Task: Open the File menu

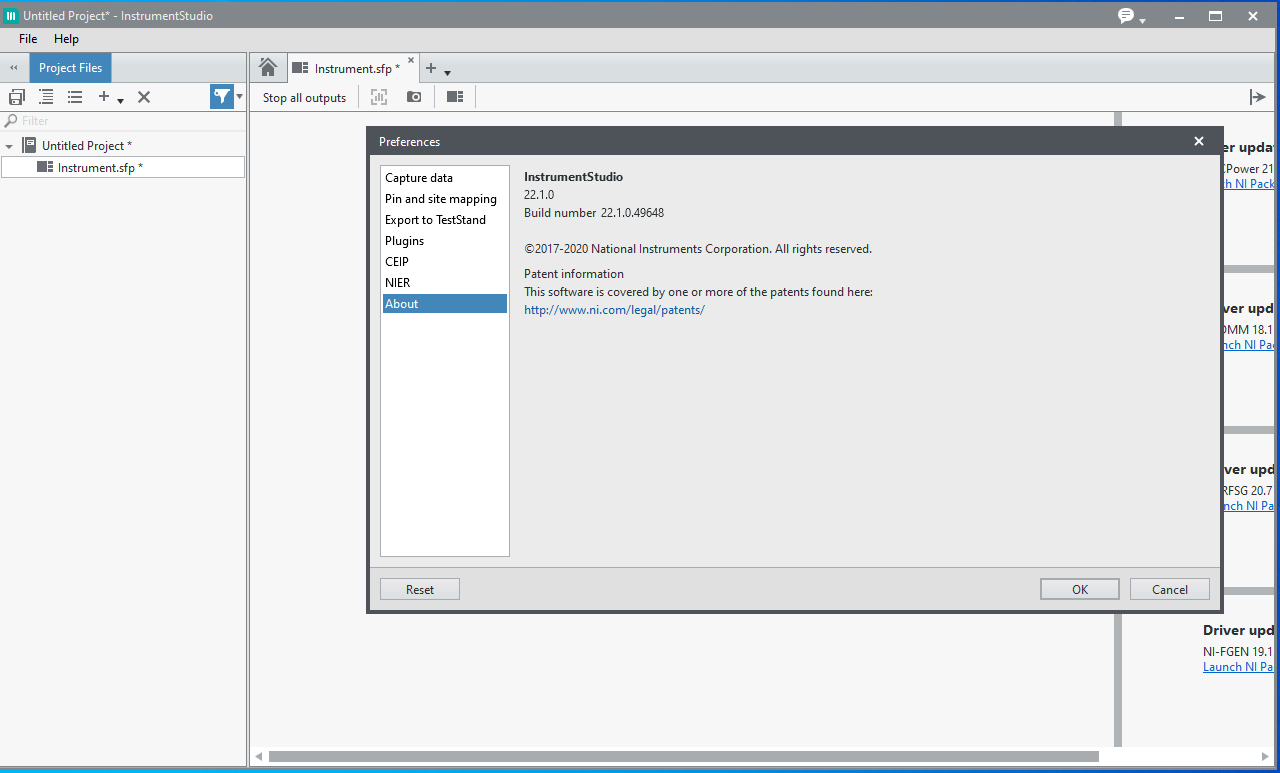Action: click(x=28, y=39)
